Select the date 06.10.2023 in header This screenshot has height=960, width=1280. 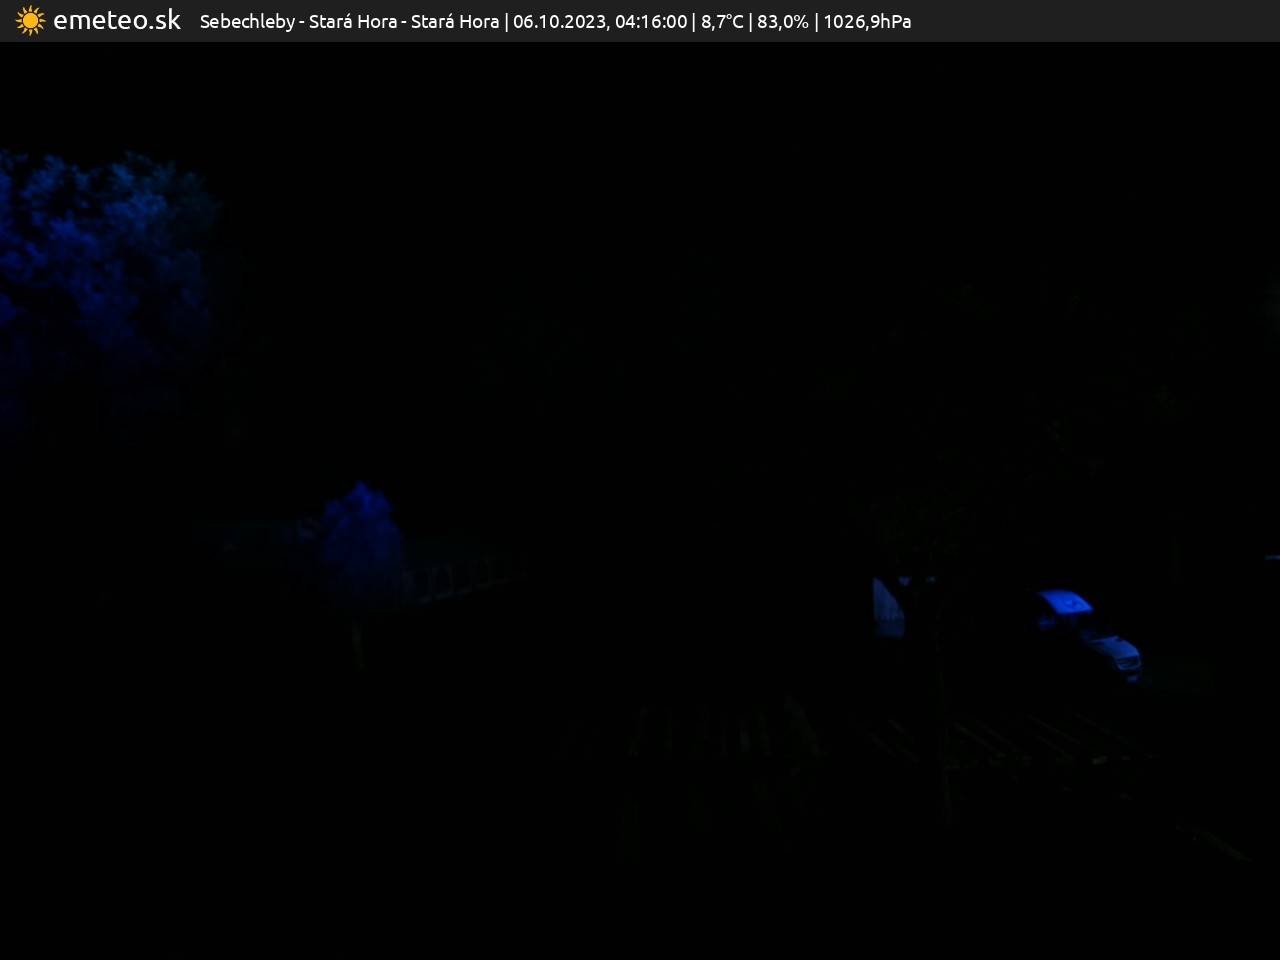(558, 22)
